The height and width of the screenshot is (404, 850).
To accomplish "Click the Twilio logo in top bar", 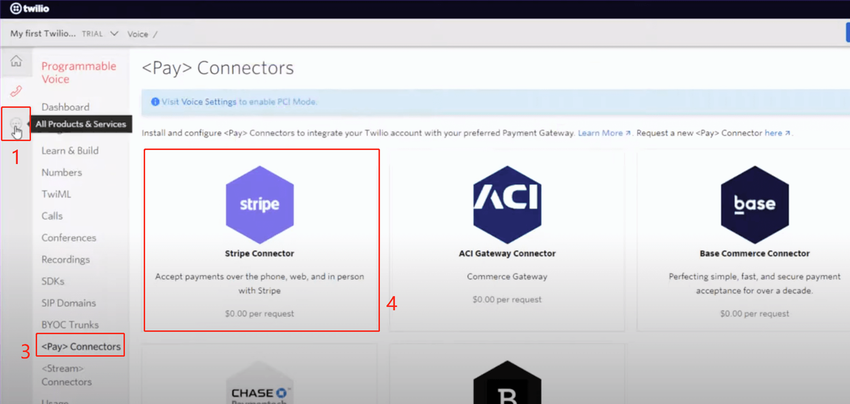I will tap(31, 9).
